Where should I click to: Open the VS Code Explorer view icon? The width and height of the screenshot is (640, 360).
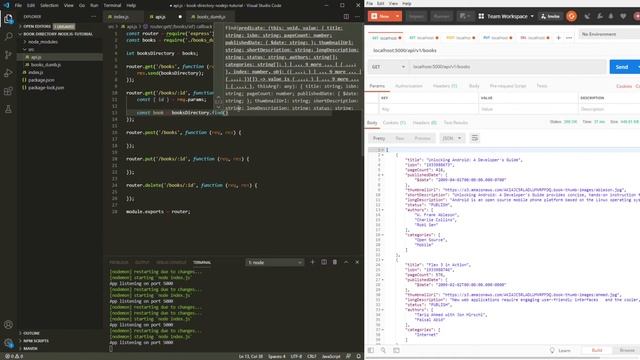(x=8, y=18)
